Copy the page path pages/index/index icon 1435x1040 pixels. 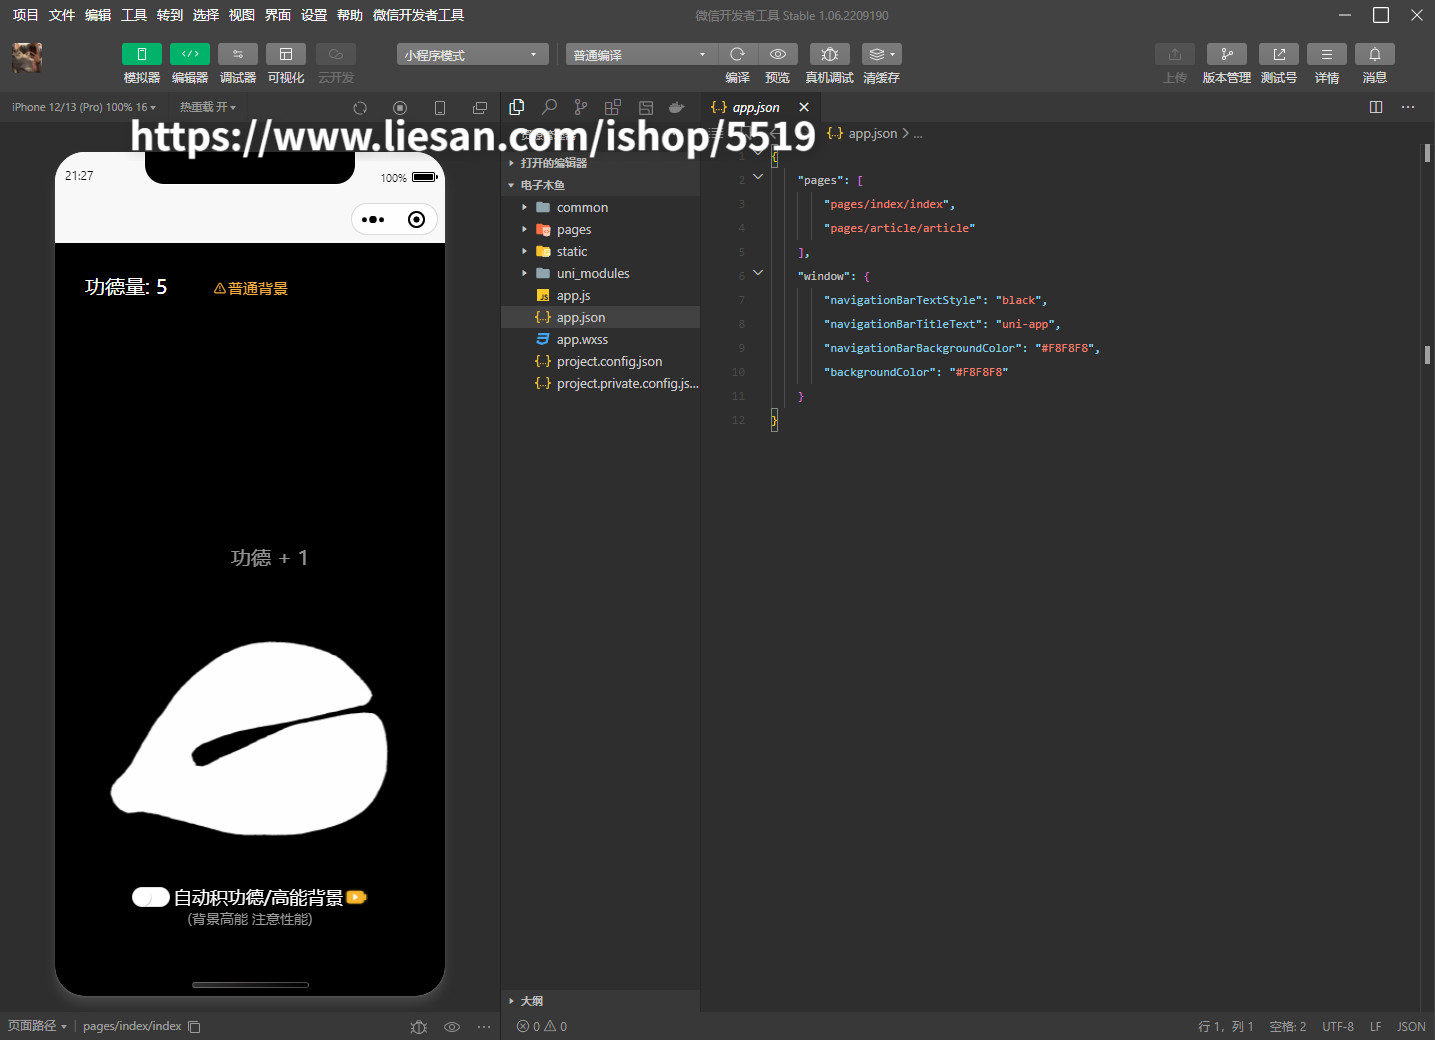[x=194, y=1026]
